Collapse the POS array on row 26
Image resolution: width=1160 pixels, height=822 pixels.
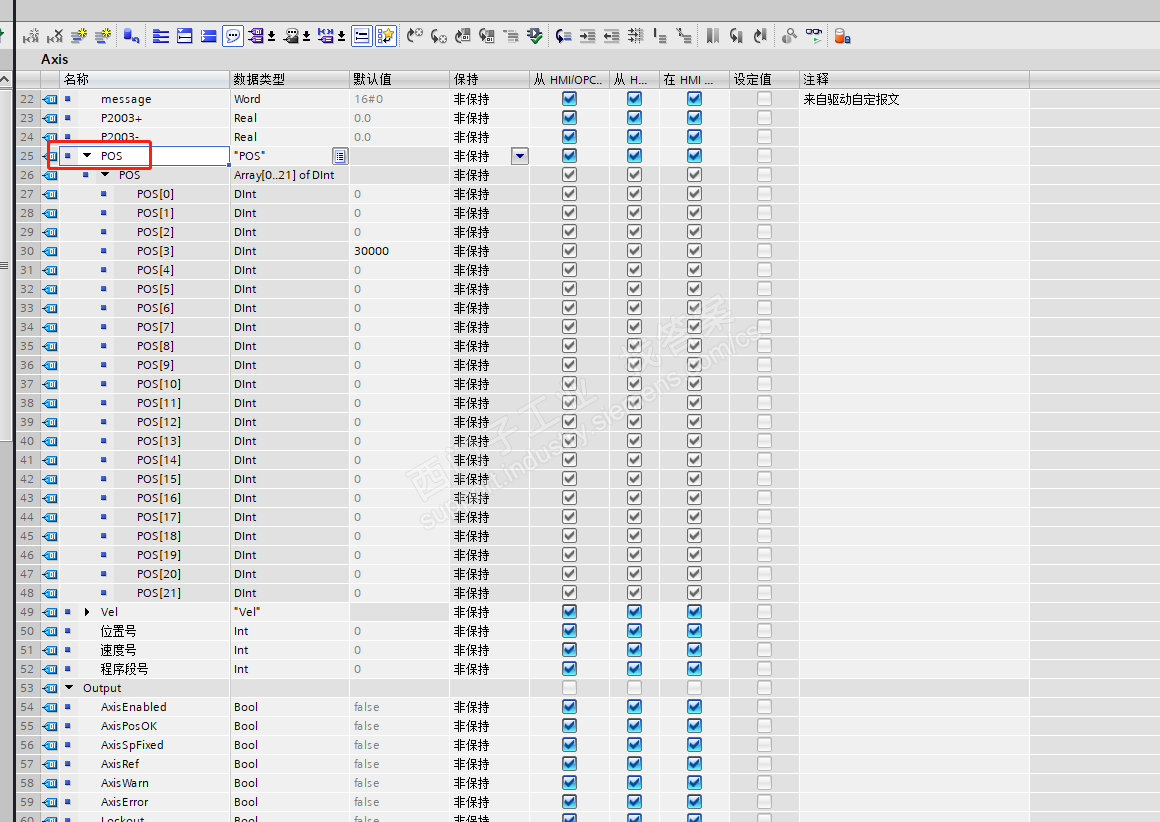pyautogui.click(x=105, y=175)
